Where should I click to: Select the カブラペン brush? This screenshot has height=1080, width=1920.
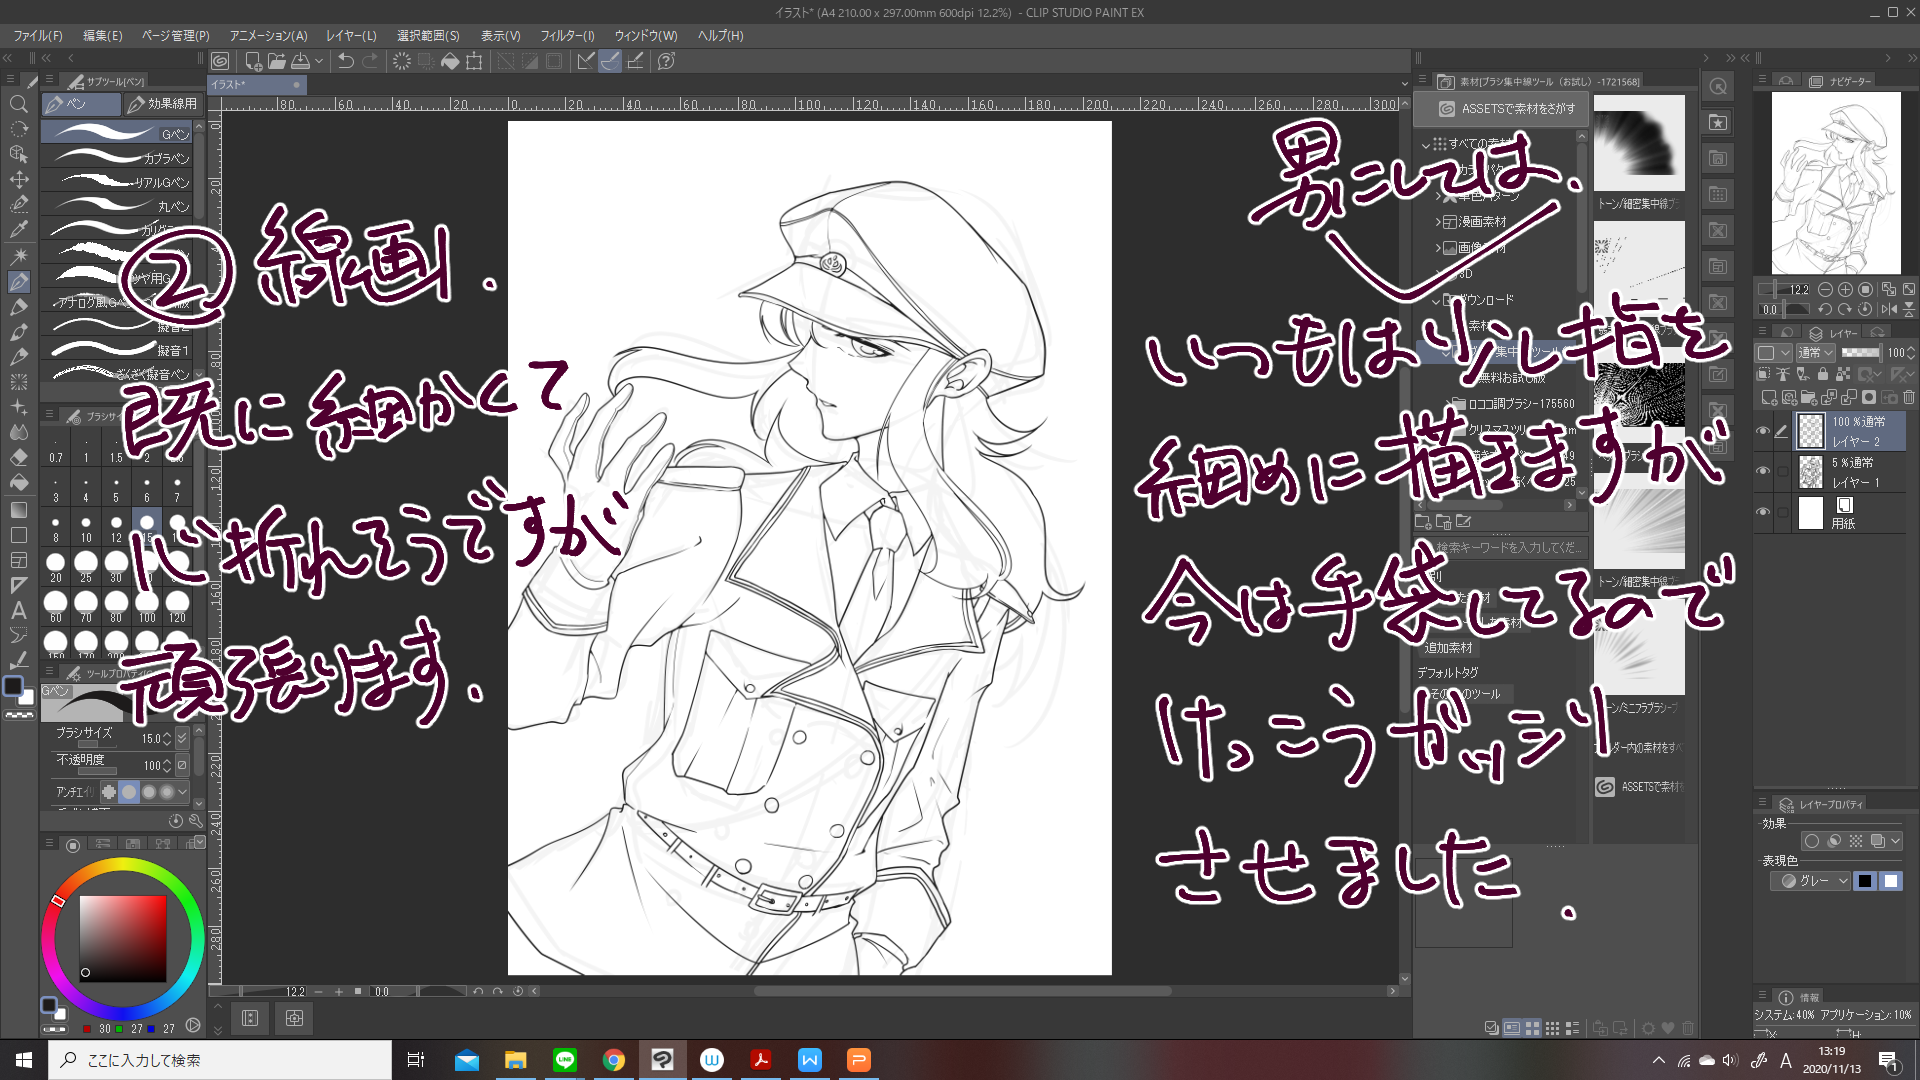pyautogui.click(x=120, y=158)
